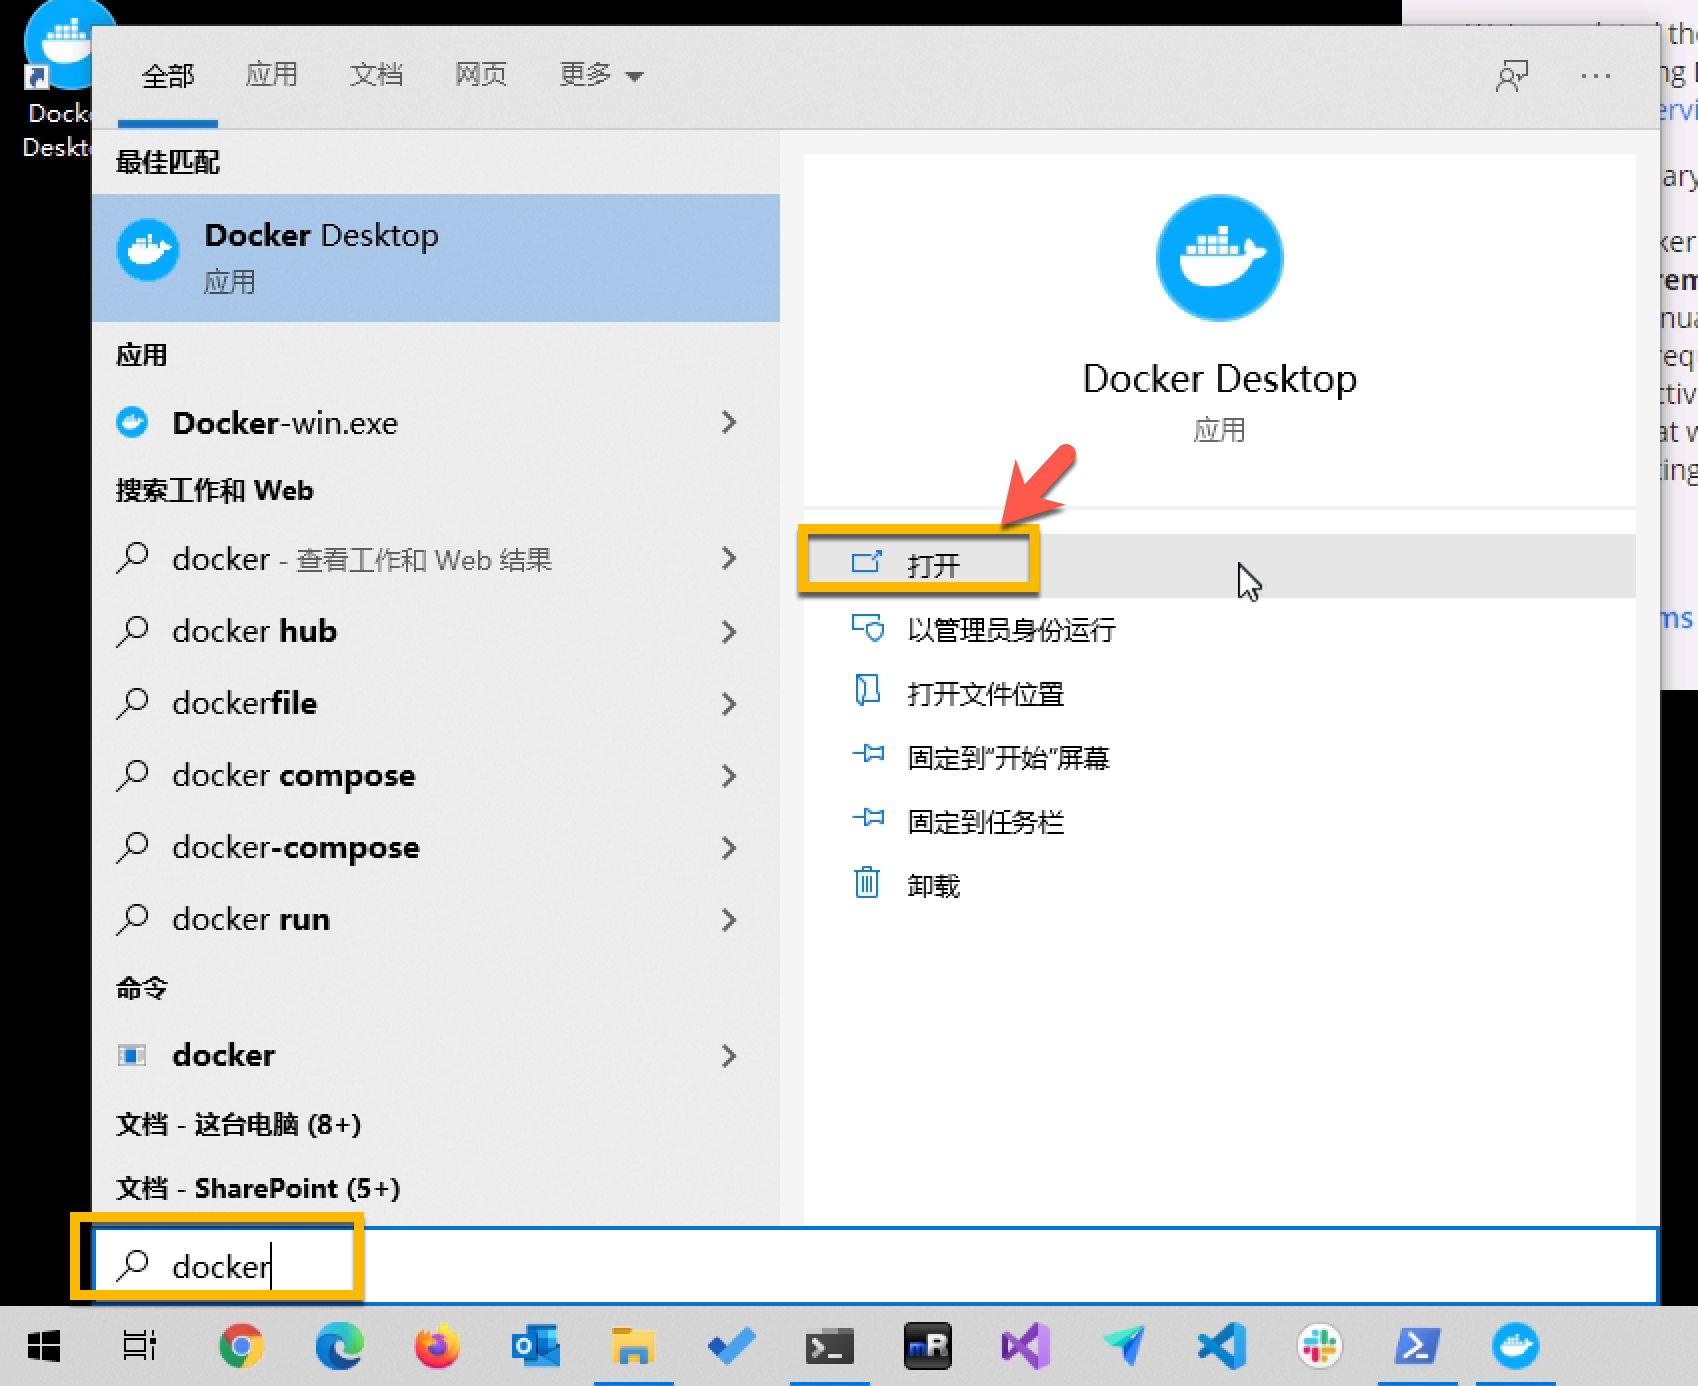Click 打开 to launch Docker Desktop
Image resolution: width=1698 pixels, height=1386 pixels.
point(1219,565)
